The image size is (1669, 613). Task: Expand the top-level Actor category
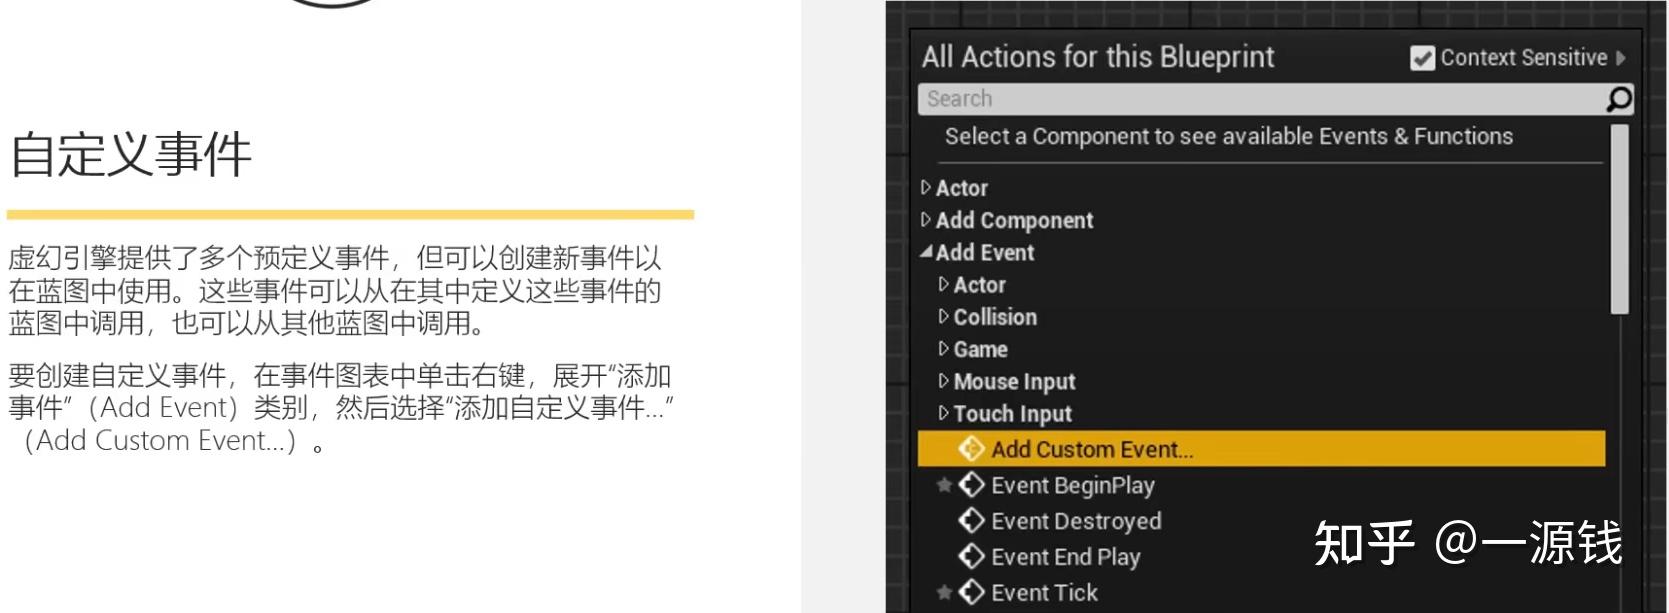click(x=926, y=187)
